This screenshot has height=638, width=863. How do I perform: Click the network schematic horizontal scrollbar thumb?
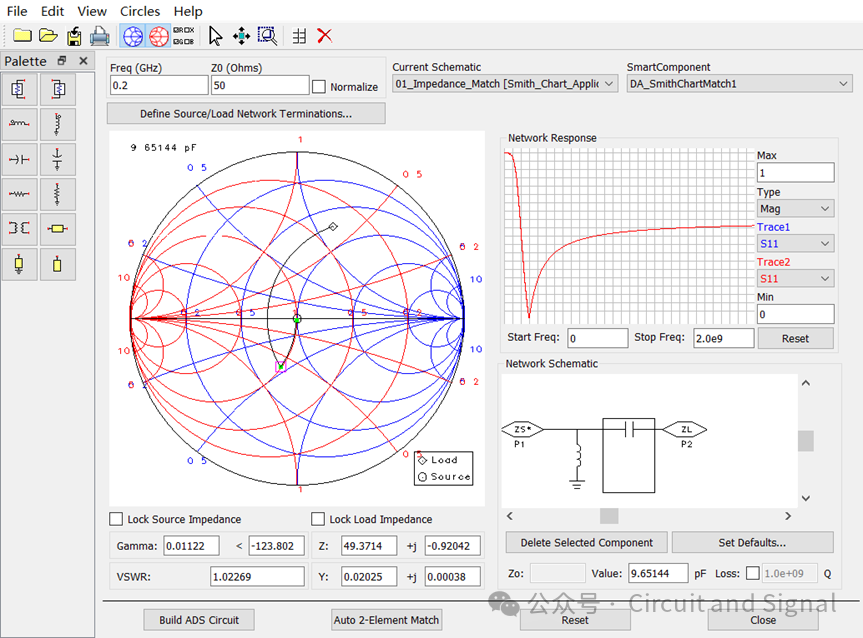[x=609, y=516]
